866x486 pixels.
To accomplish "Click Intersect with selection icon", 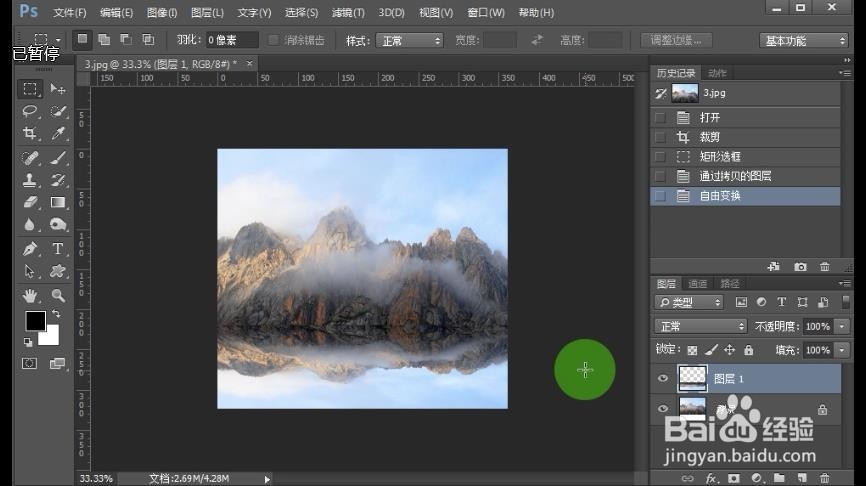I will pos(148,39).
